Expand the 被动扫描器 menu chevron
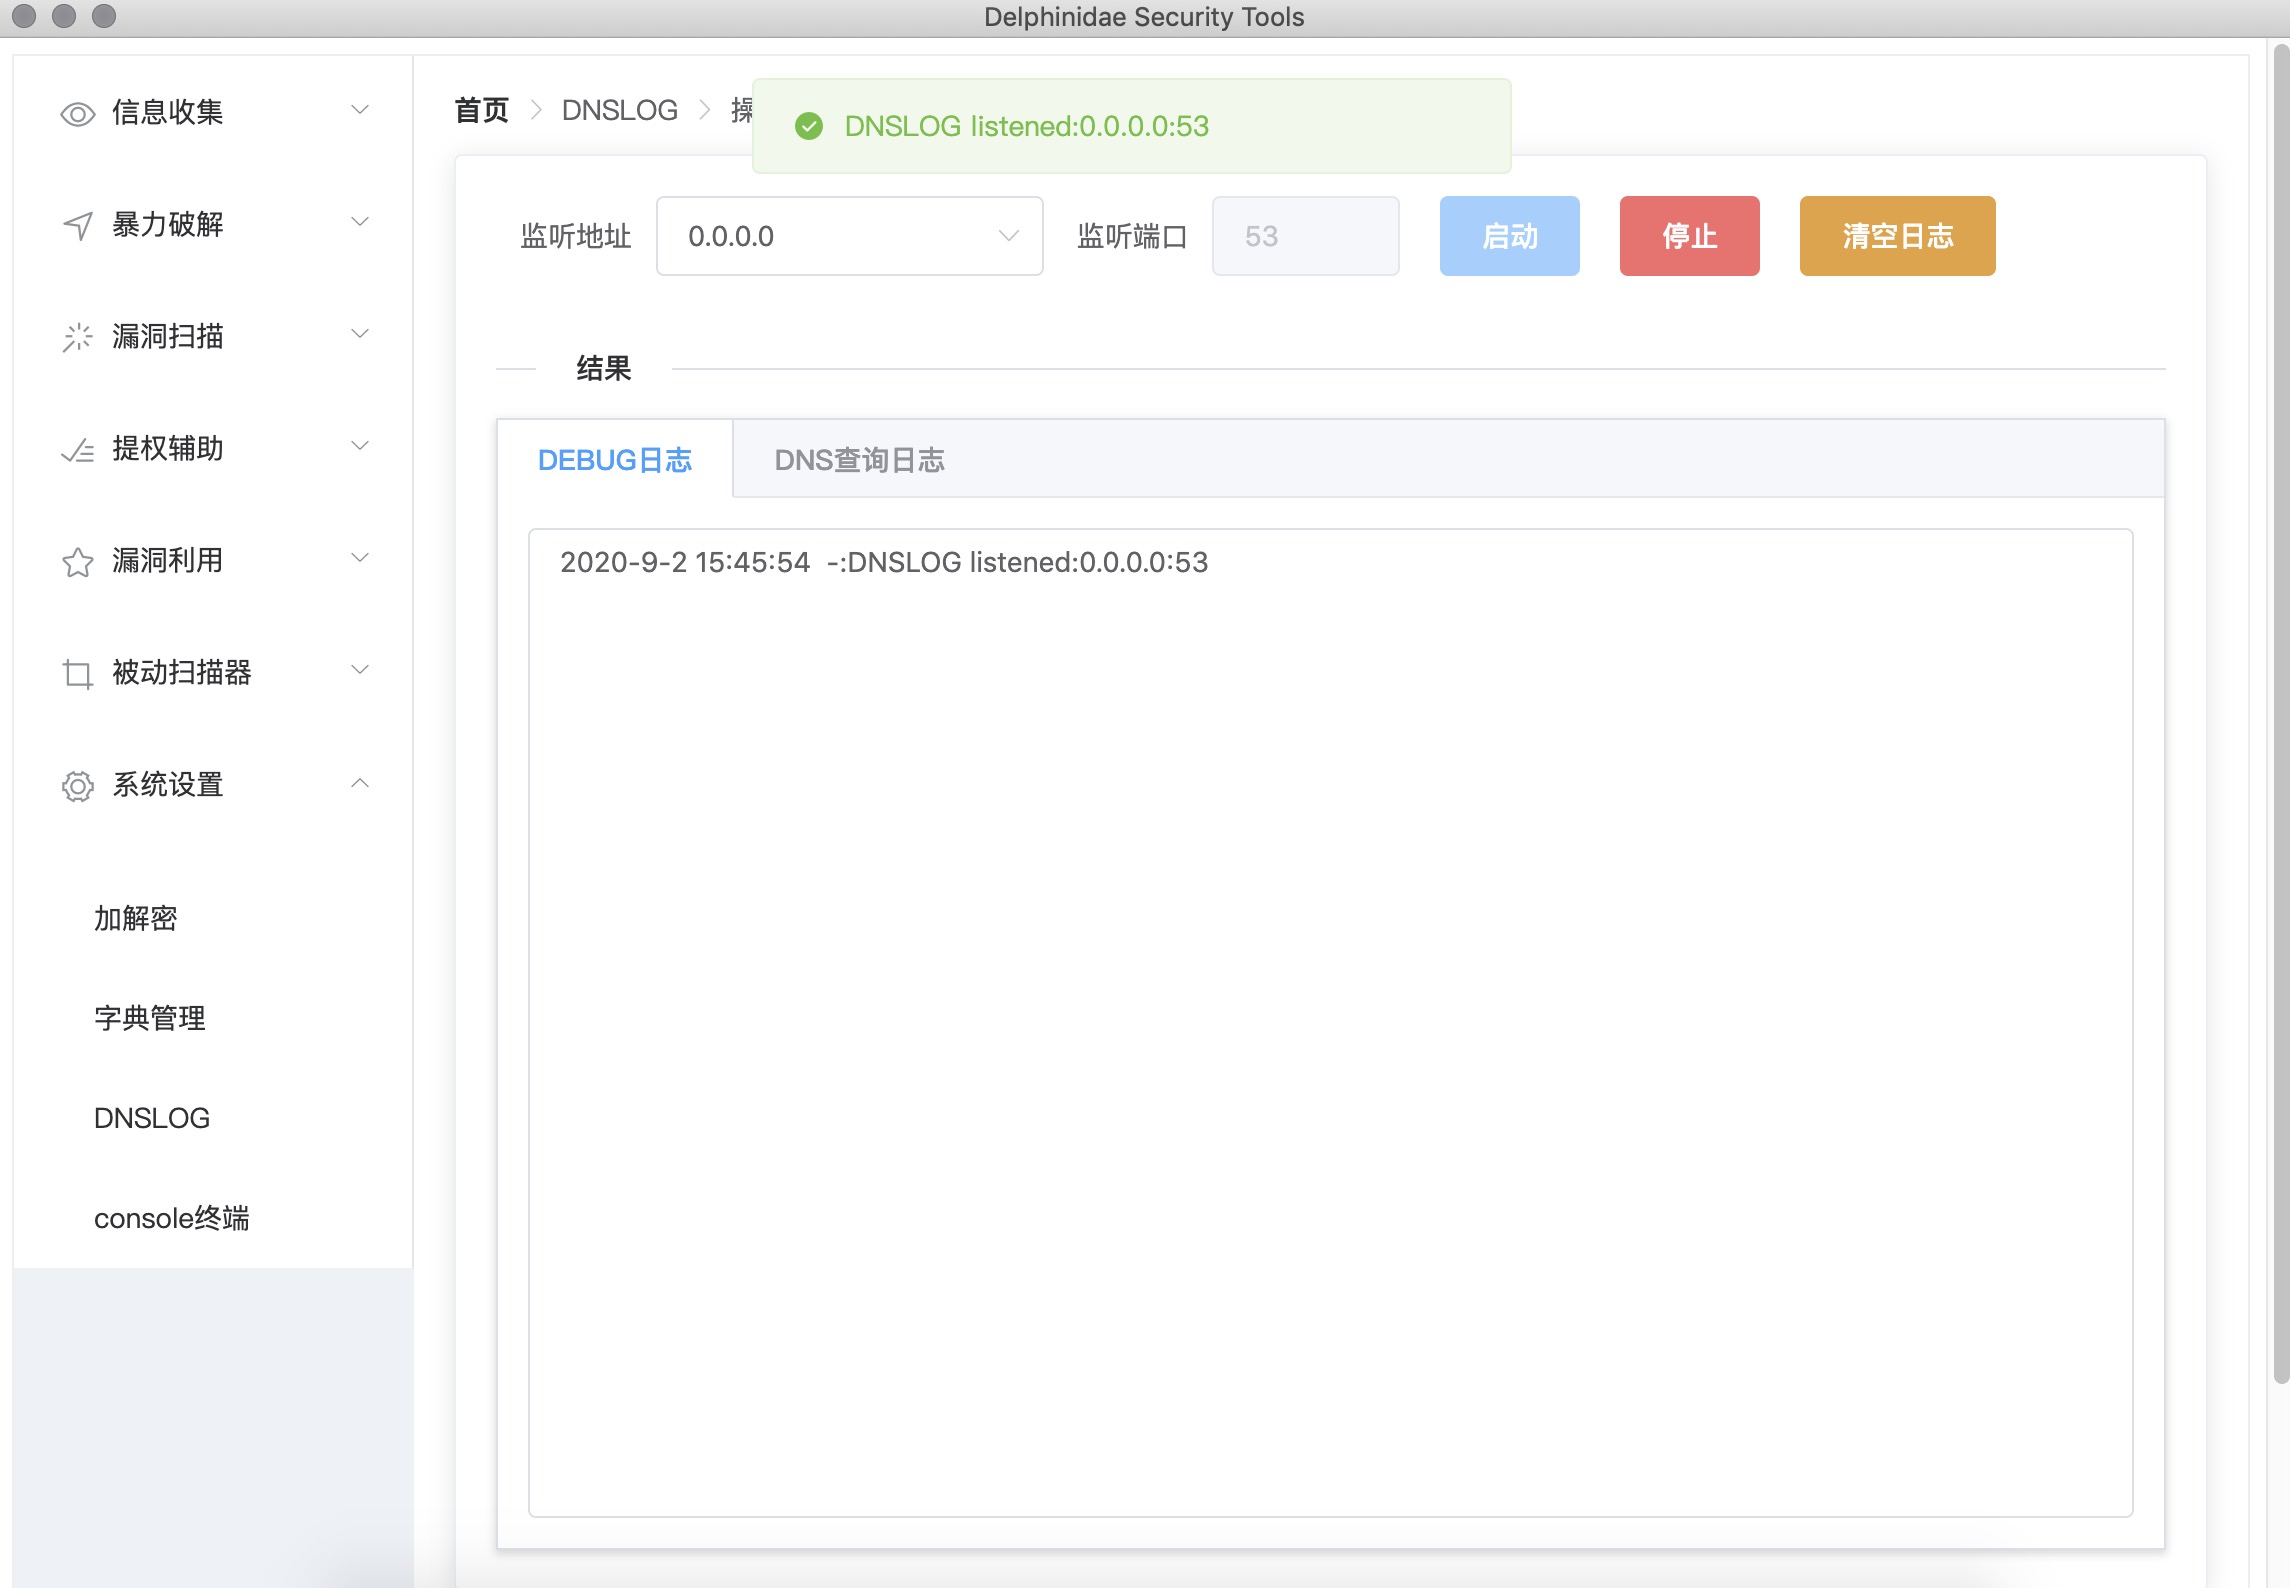This screenshot has width=2290, height=1588. (x=360, y=670)
